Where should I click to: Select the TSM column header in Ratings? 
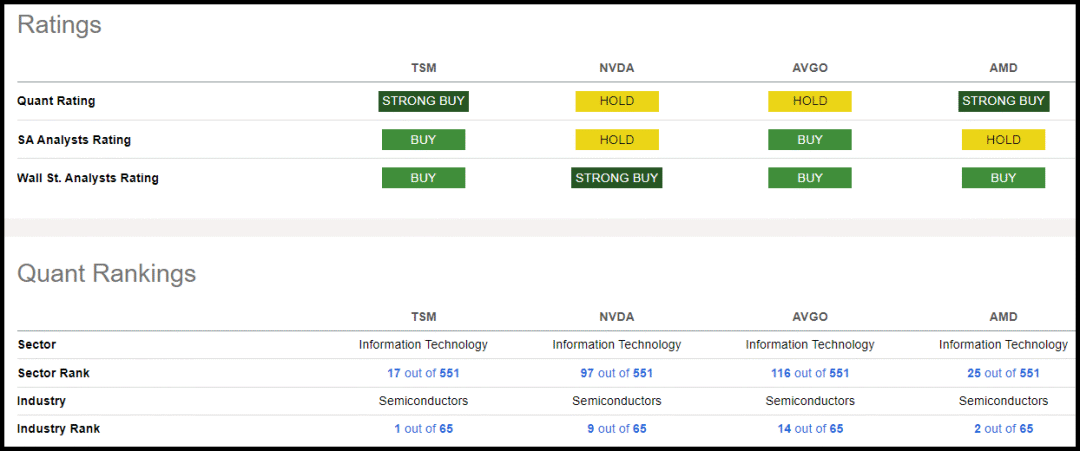tap(424, 68)
